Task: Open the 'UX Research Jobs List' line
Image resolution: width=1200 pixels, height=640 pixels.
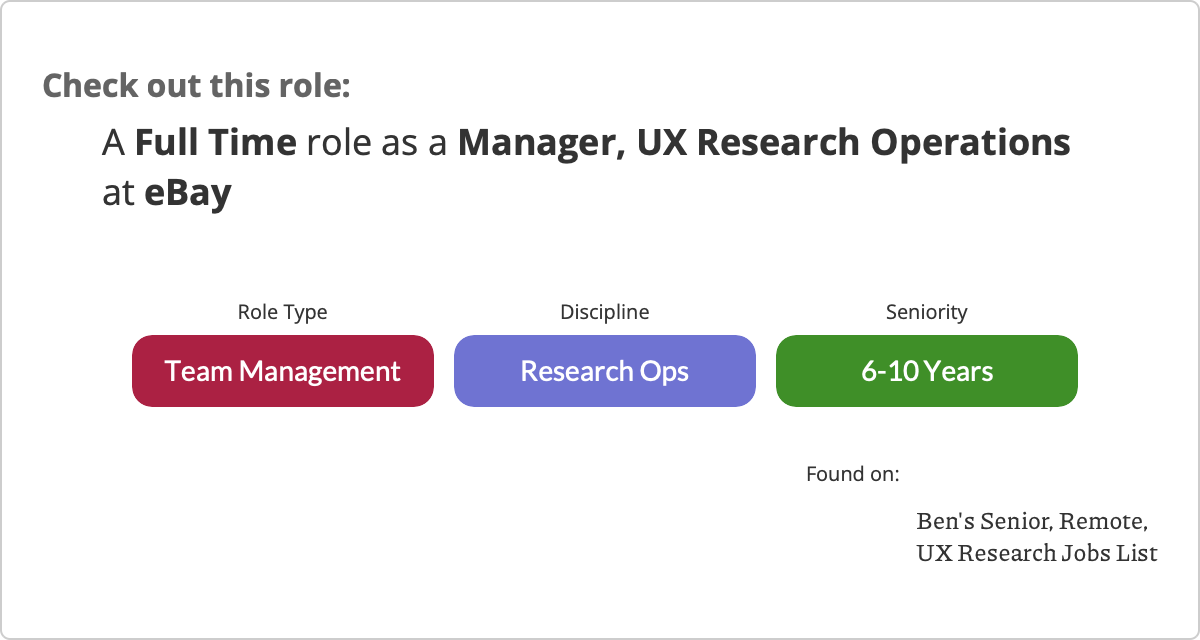Action: 1037,552
